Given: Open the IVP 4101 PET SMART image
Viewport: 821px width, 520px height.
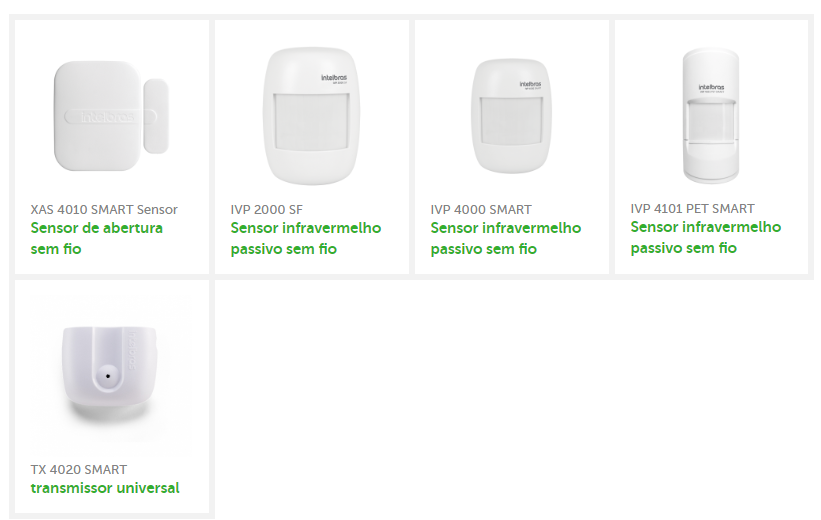Looking at the screenshot, I should (711, 116).
